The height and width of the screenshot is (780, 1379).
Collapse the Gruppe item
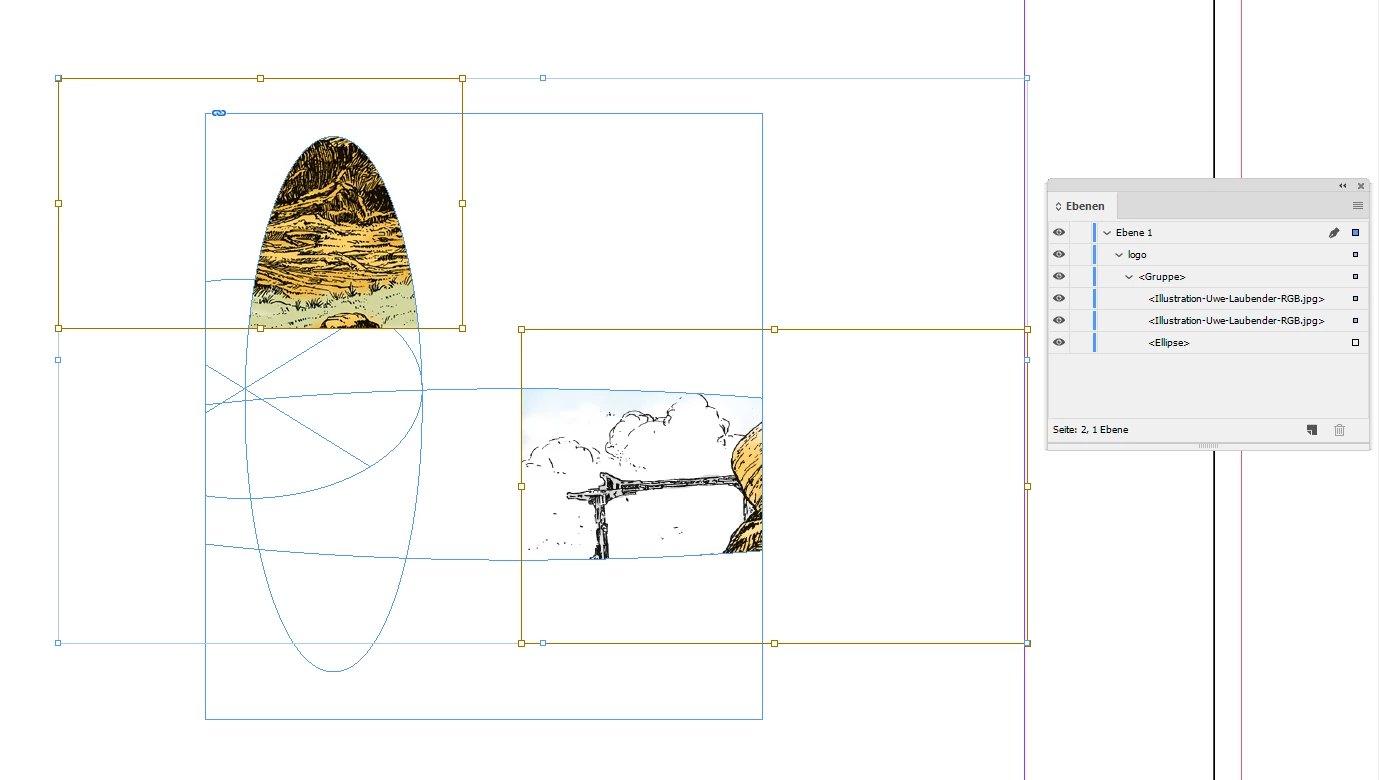click(x=1130, y=277)
